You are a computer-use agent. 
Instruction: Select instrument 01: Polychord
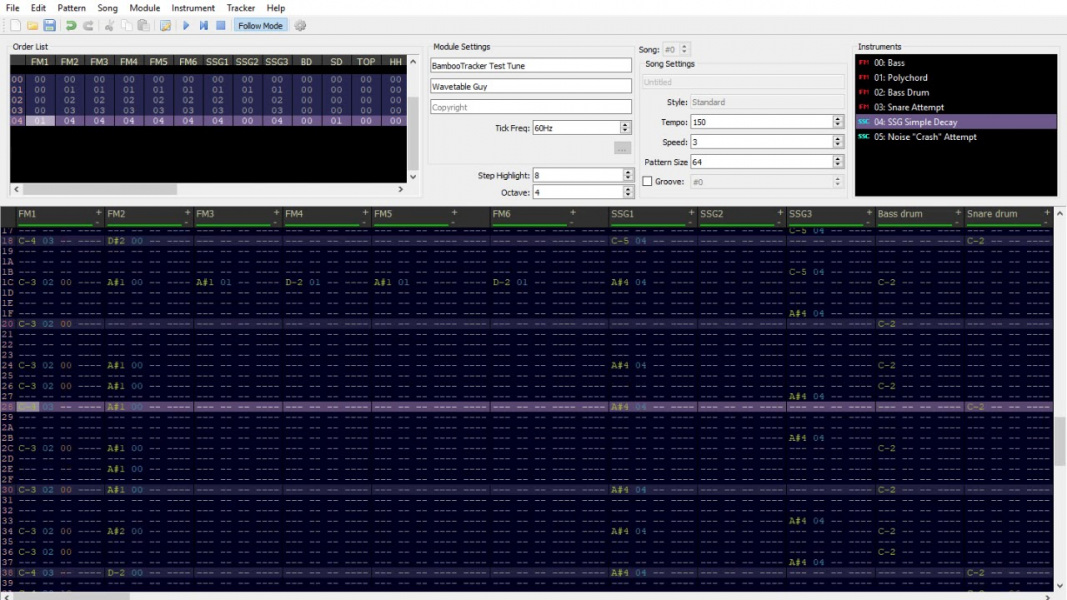point(956,78)
